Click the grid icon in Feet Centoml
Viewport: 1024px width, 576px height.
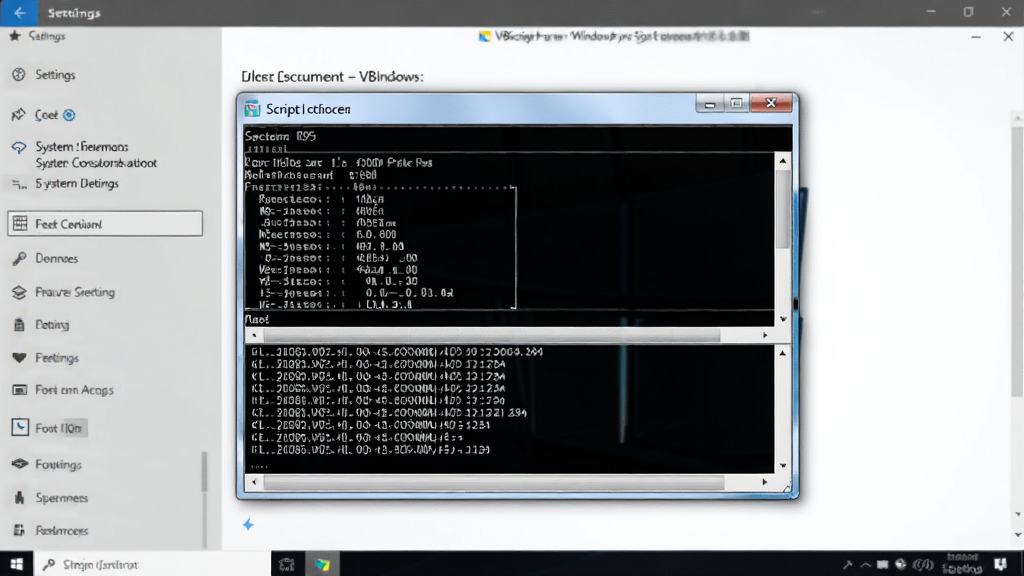pos(20,224)
